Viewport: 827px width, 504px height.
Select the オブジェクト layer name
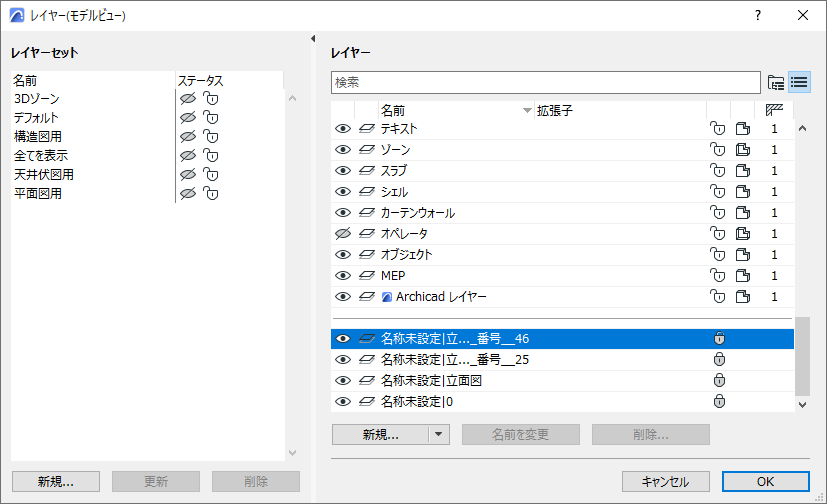point(407,255)
